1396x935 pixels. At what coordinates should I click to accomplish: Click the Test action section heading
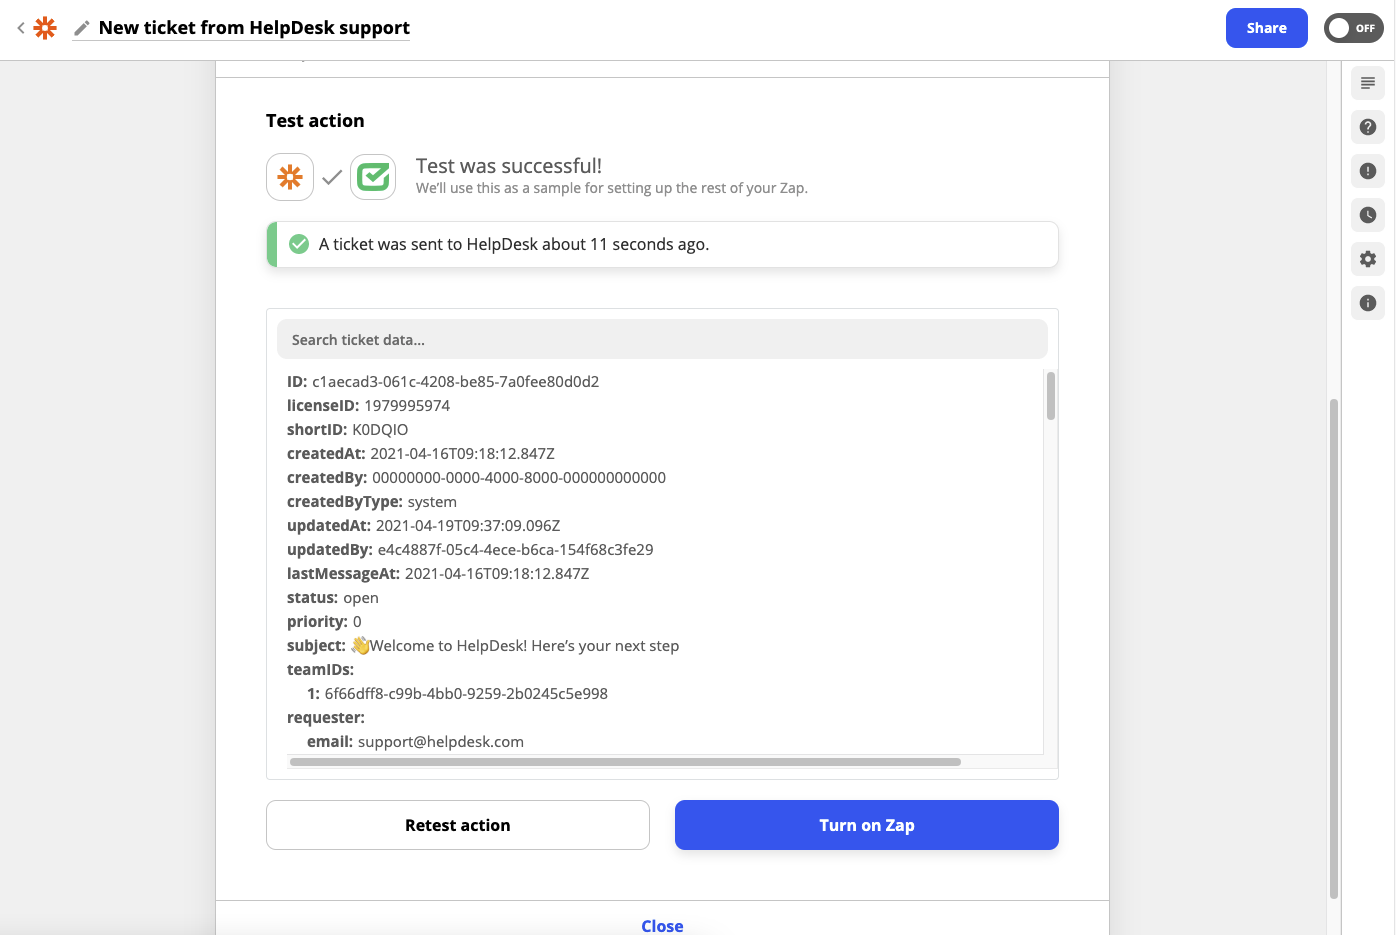tap(315, 121)
